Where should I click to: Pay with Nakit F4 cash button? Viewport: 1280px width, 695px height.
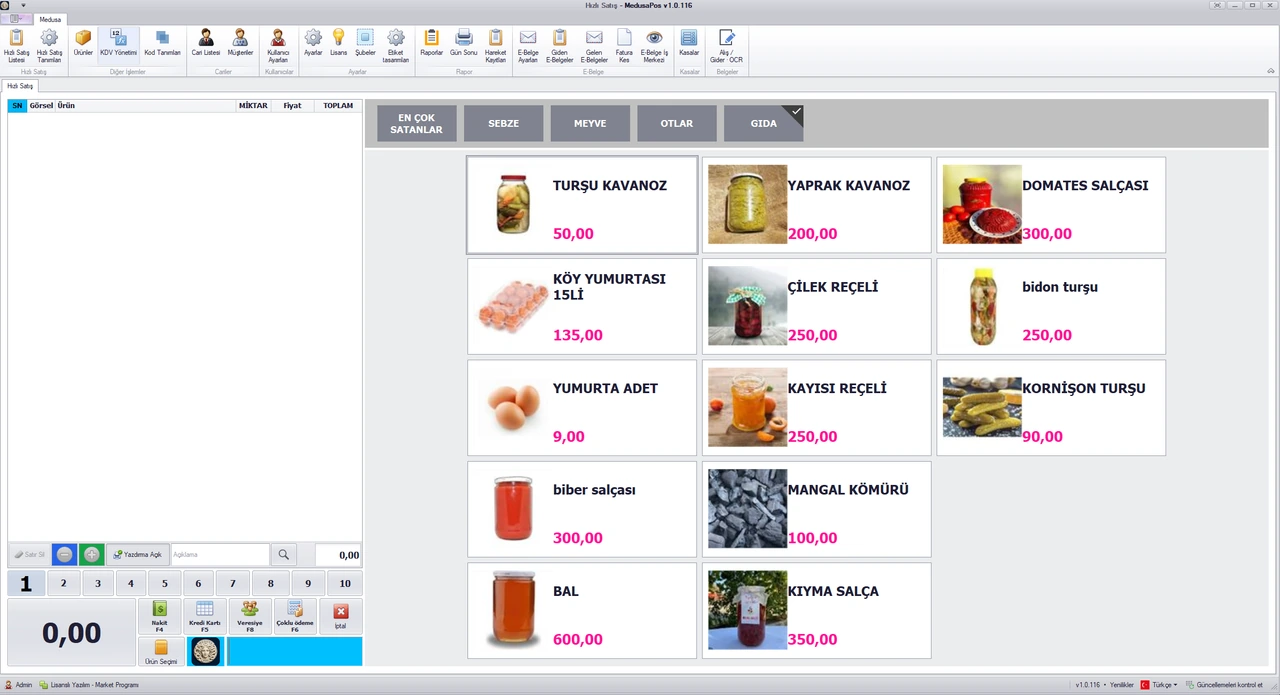point(160,616)
